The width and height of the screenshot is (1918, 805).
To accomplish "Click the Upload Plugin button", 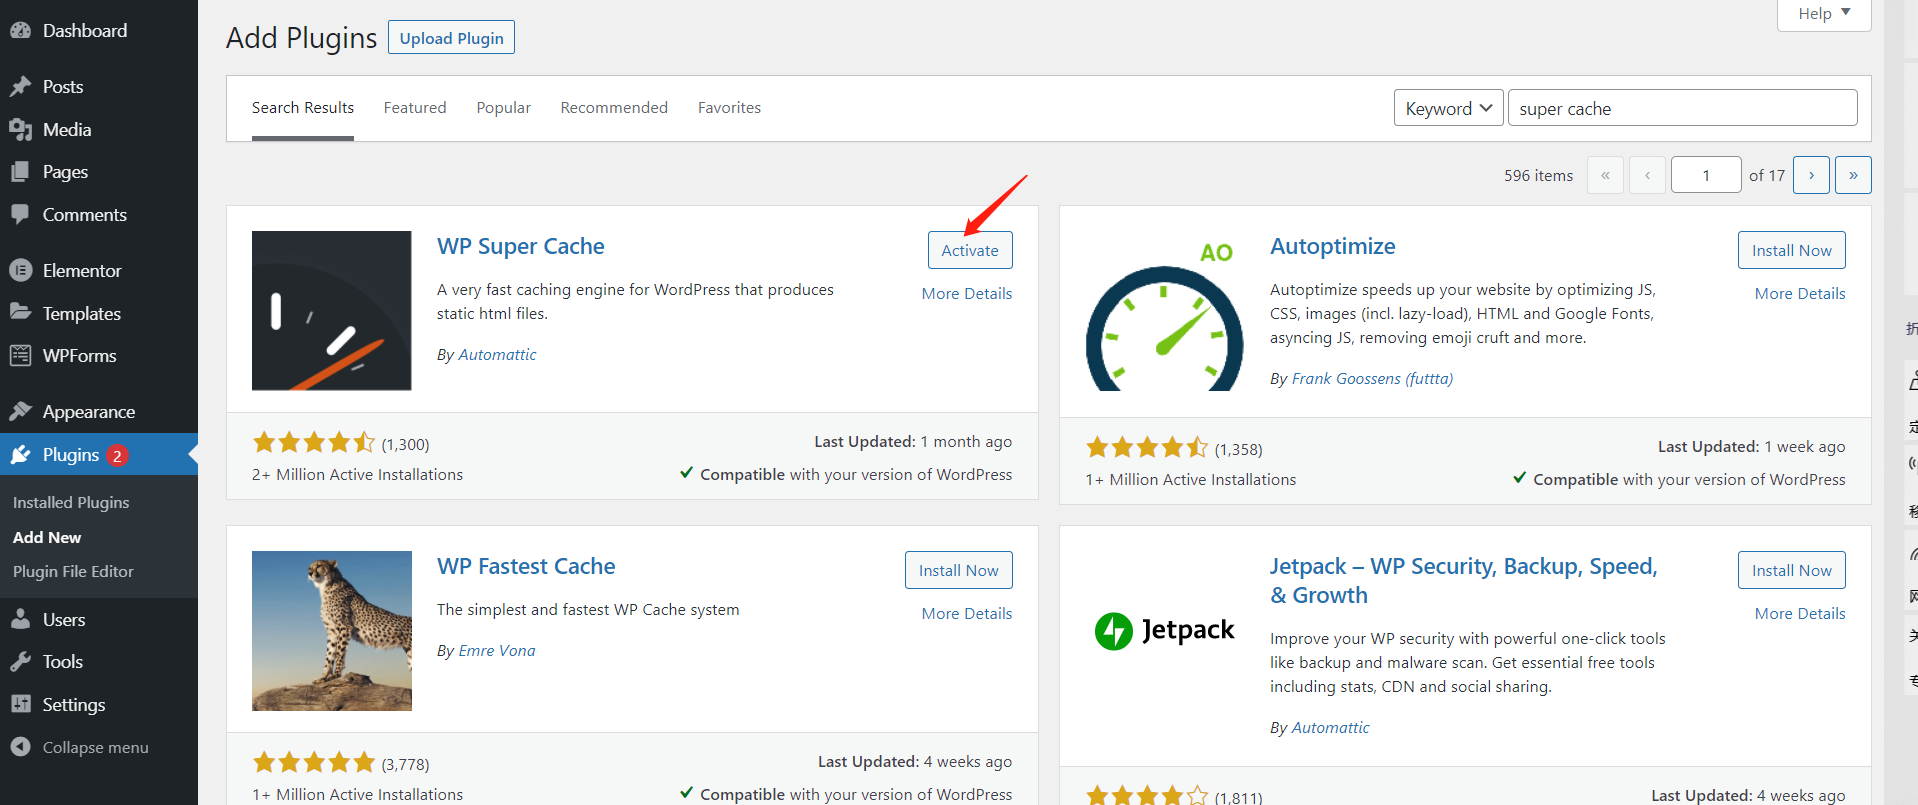I will point(451,38).
